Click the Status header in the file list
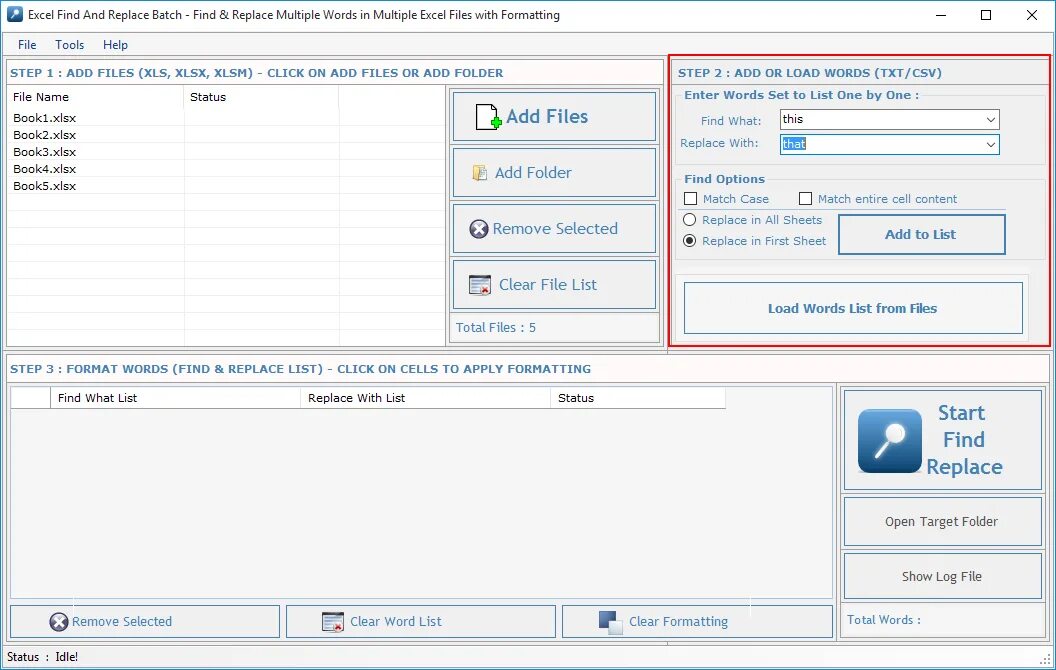Image resolution: width=1056 pixels, height=670 pixels. 261,97
